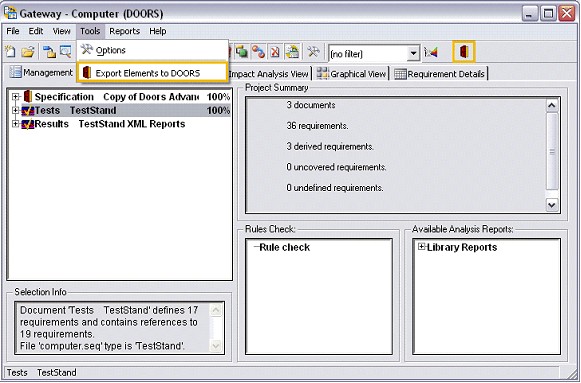Maximize the Gateway window

click(x=548, y=14)
